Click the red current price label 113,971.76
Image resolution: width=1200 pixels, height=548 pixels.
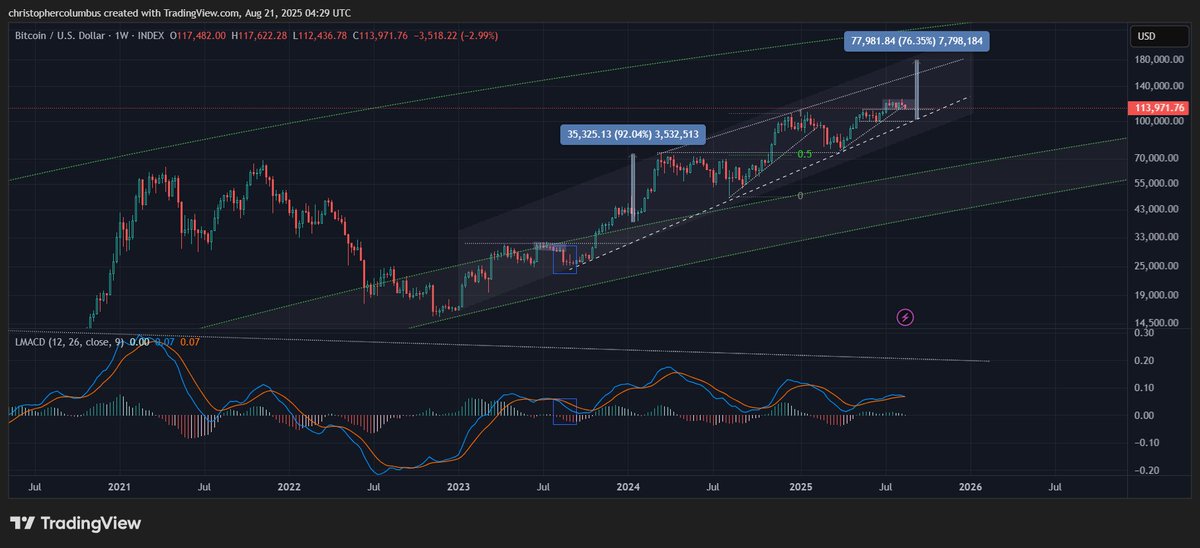coord(1160,108)
